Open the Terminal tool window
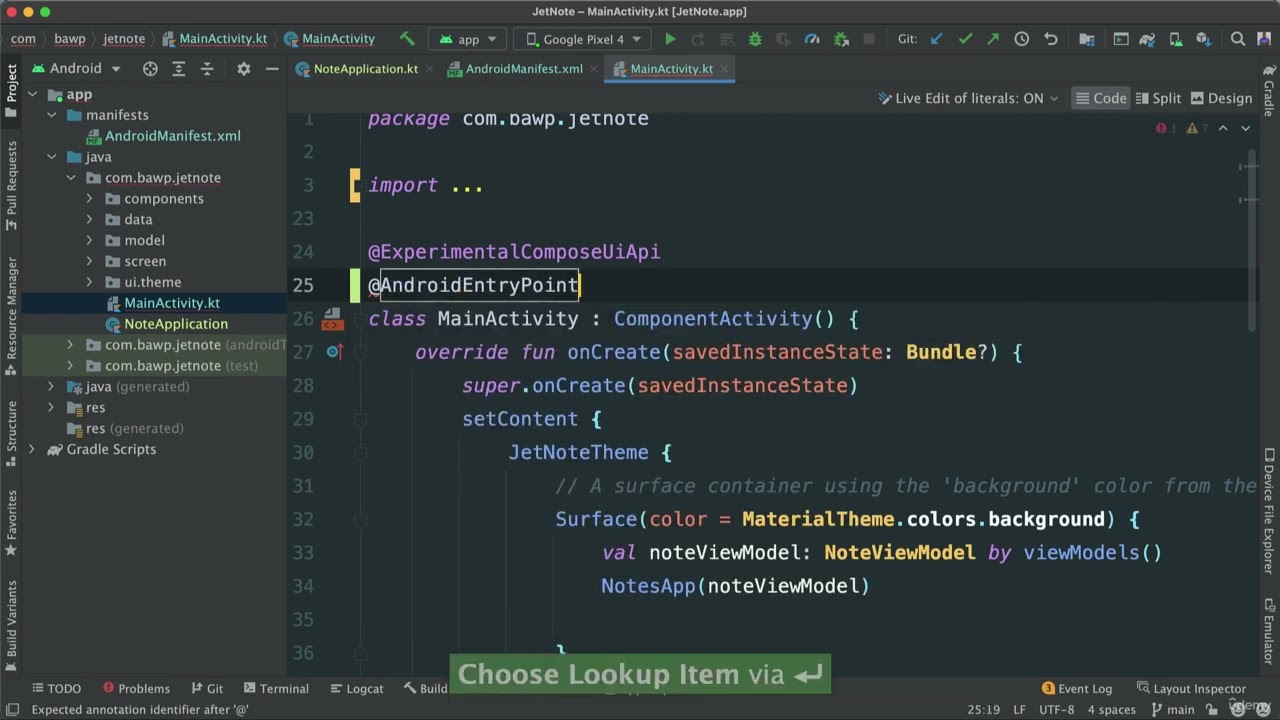 tap(275, 688)
